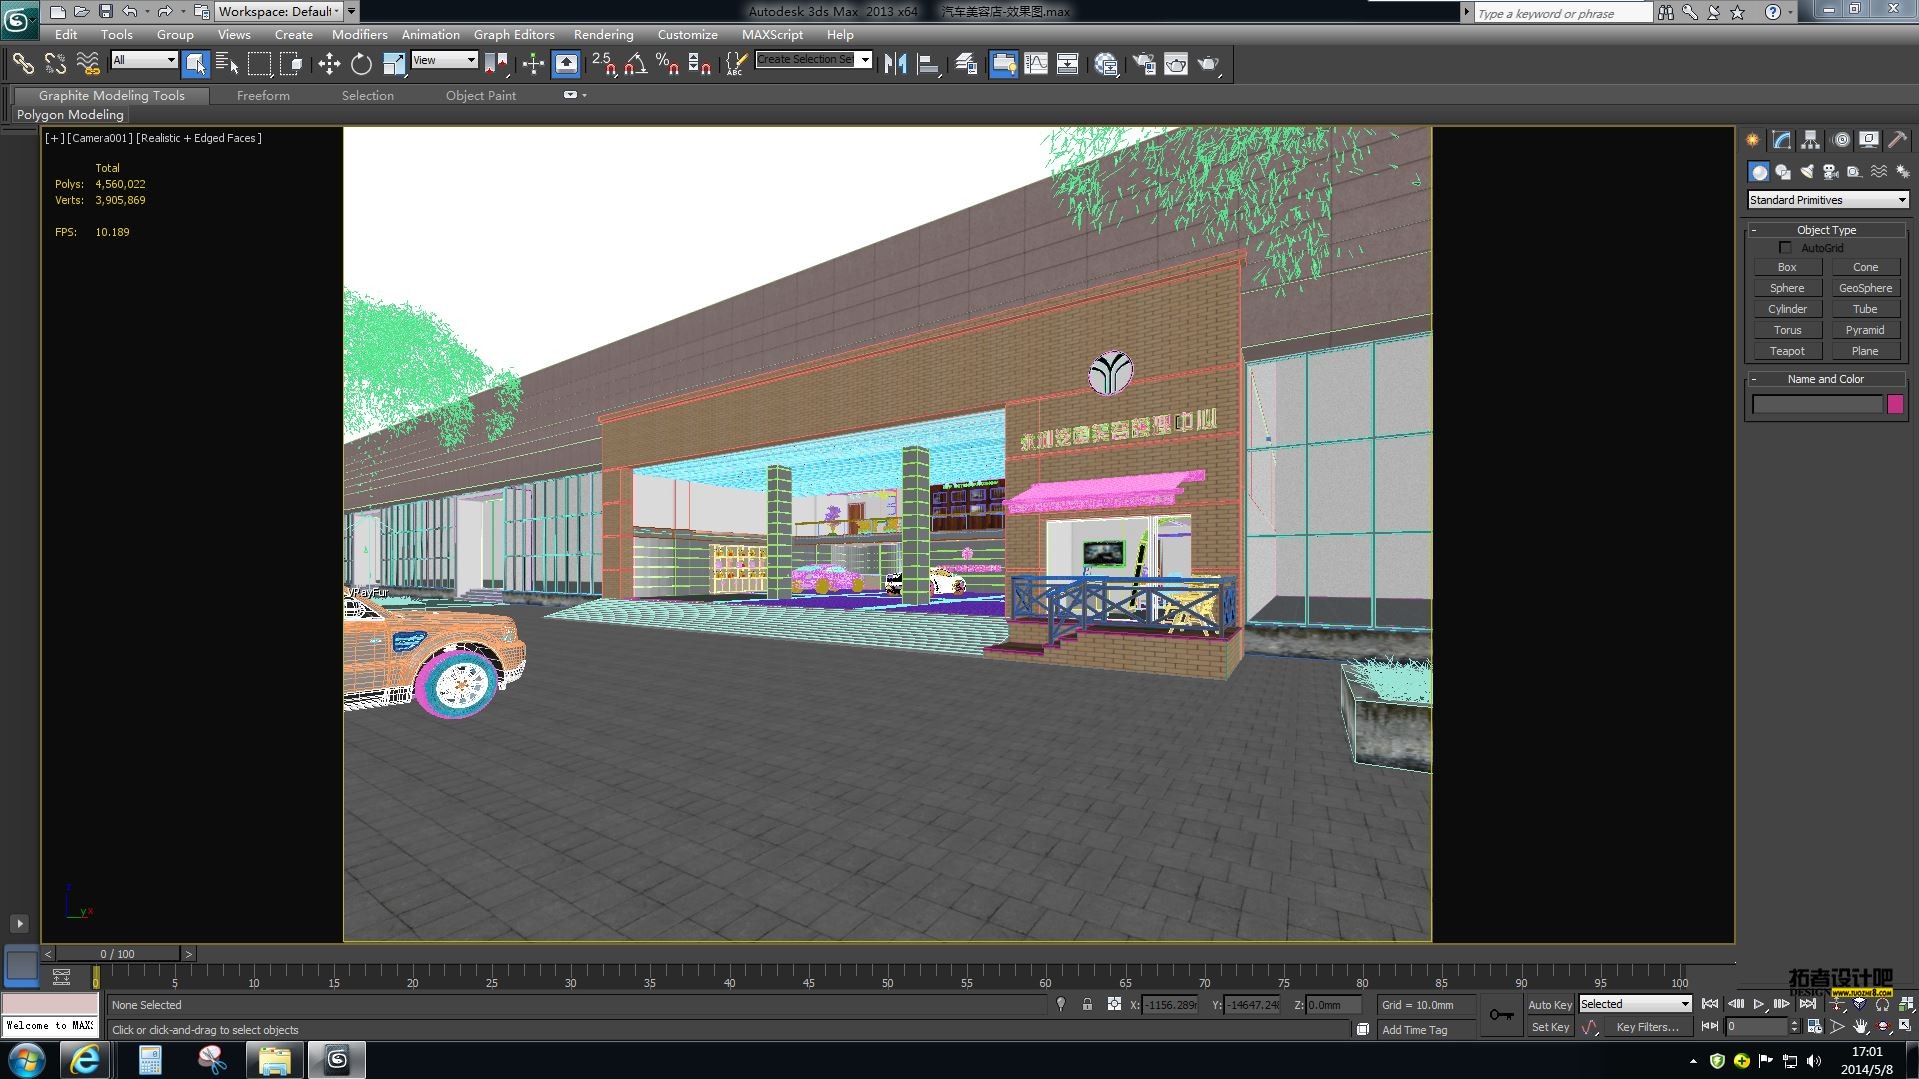
Task: Open the Graph Editors menu
Action: [x=514, y=34]
